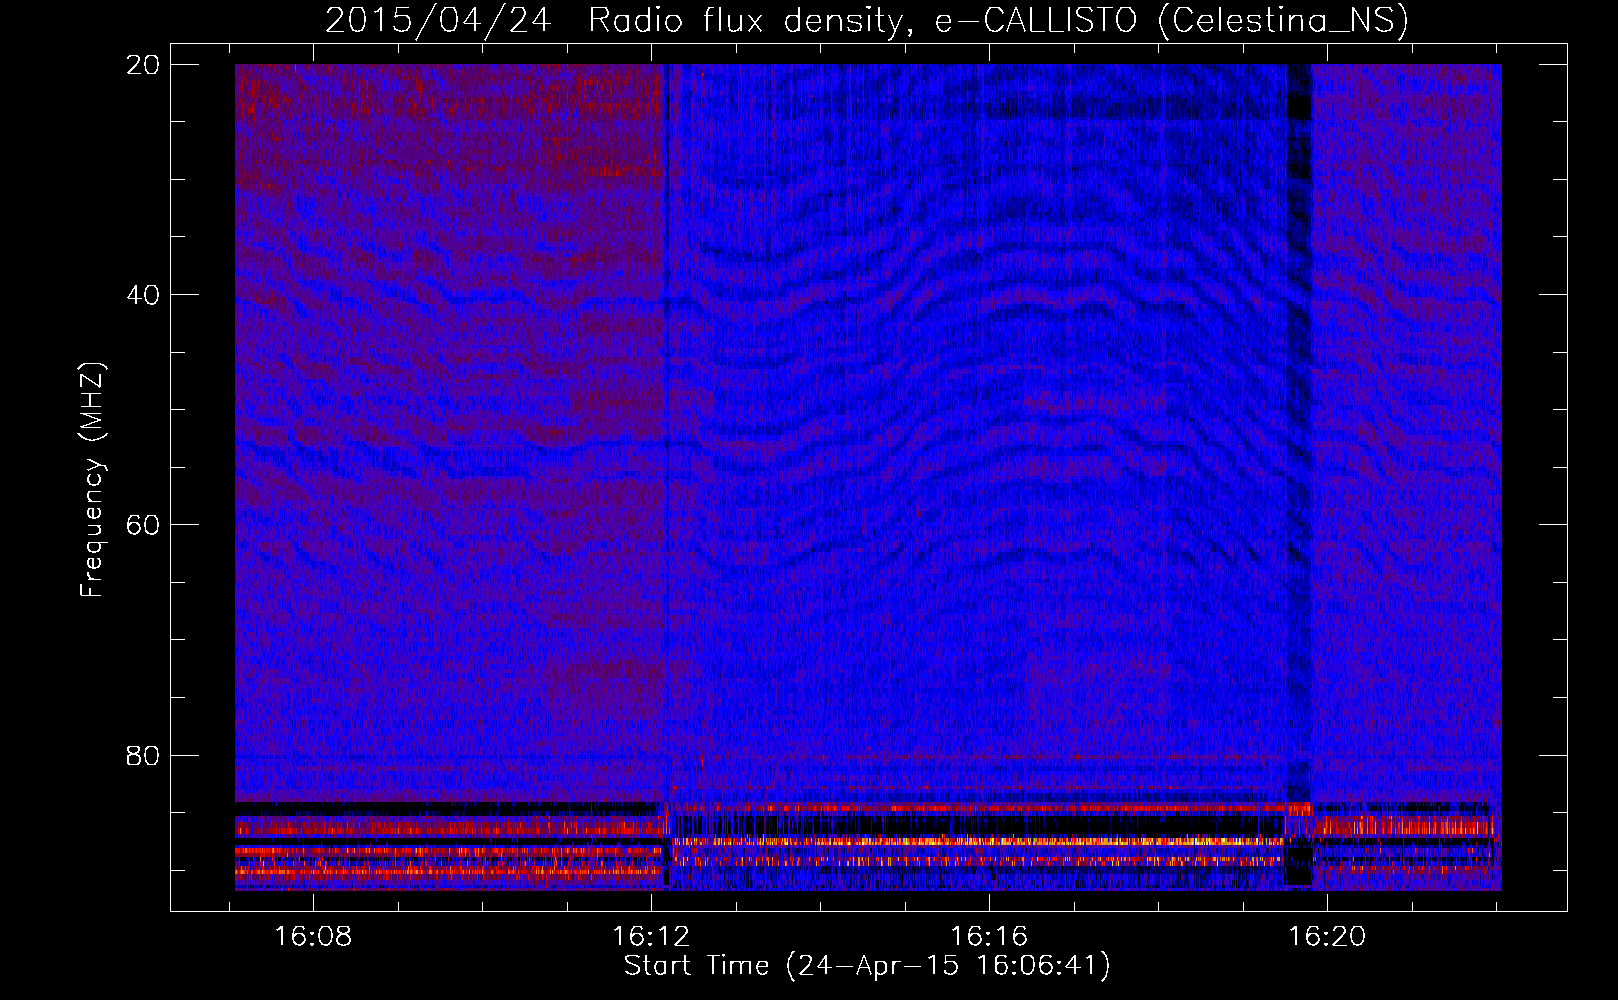Screen dimensions: 1618x1000
Task: Click the 60 frequency tick label
Action: (144, 525)
